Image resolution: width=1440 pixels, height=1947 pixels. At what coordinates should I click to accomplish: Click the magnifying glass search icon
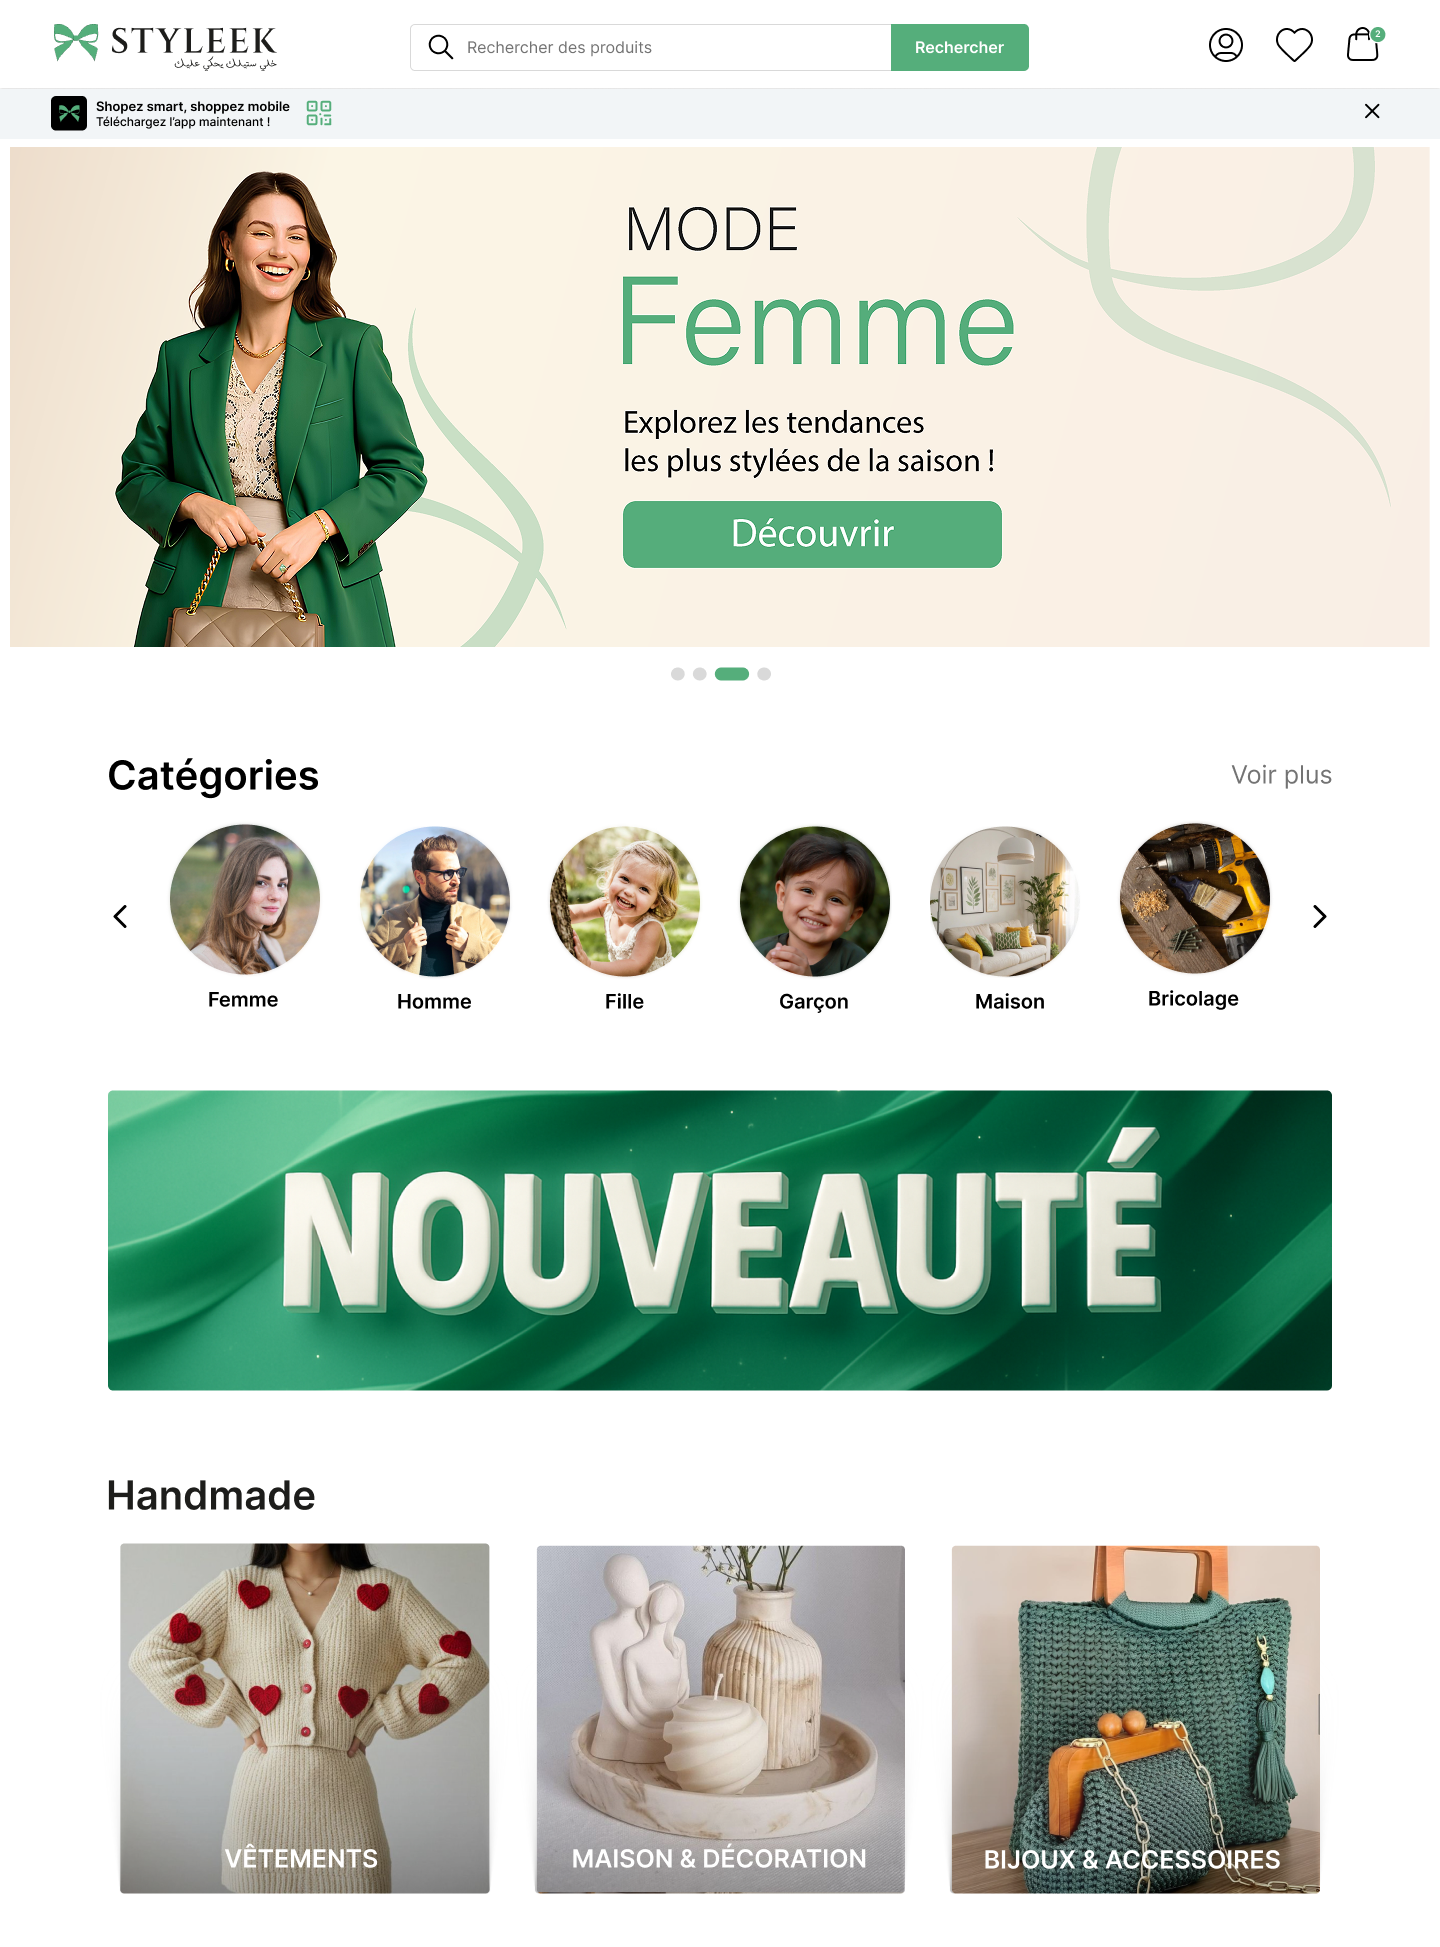click(x=440, y=47)
